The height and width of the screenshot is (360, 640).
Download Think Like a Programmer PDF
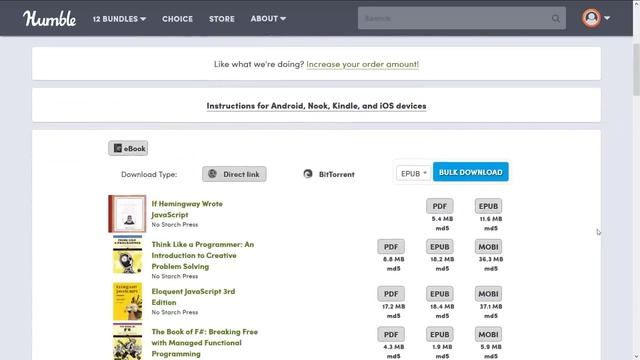point(391,247)
